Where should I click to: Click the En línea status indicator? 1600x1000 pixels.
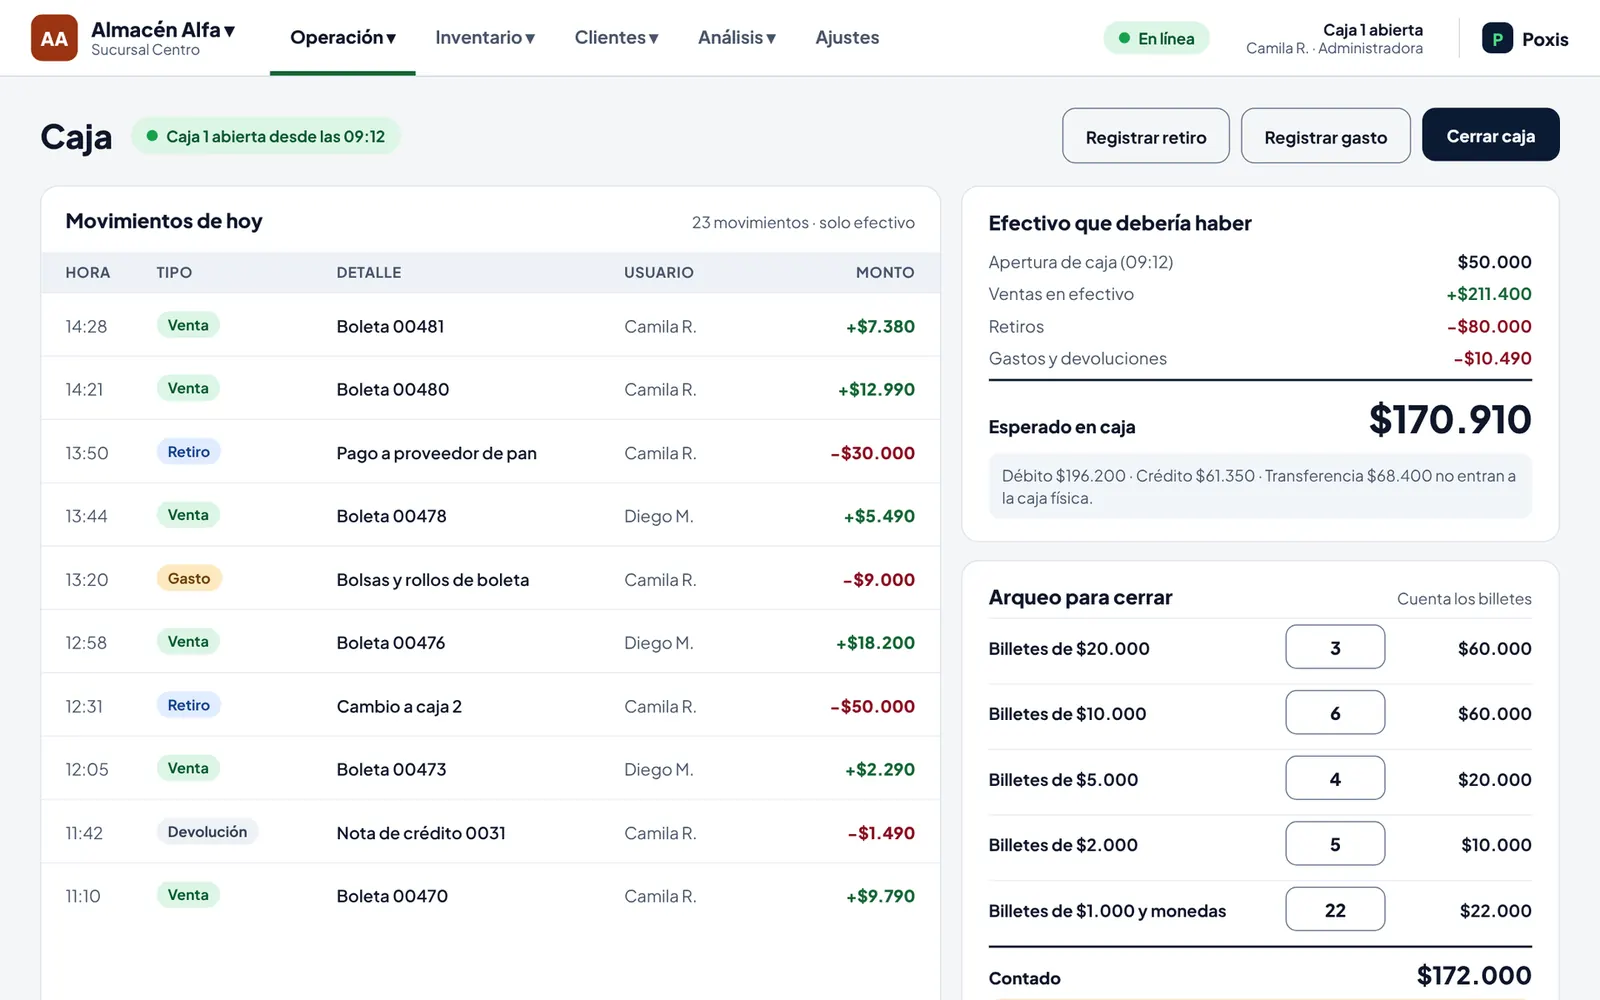point(1156,38)
